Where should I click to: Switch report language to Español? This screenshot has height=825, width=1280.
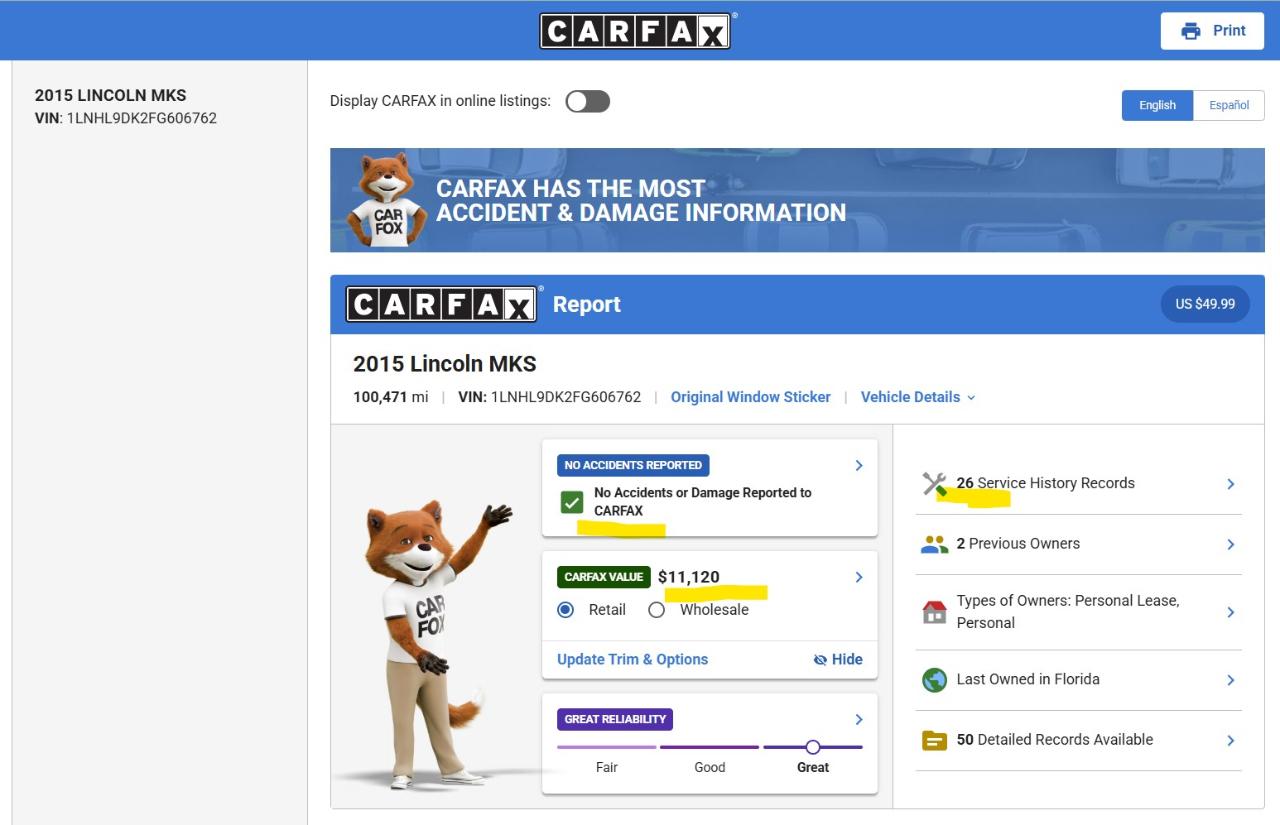pyautogui.click(x=1229, y=105)
